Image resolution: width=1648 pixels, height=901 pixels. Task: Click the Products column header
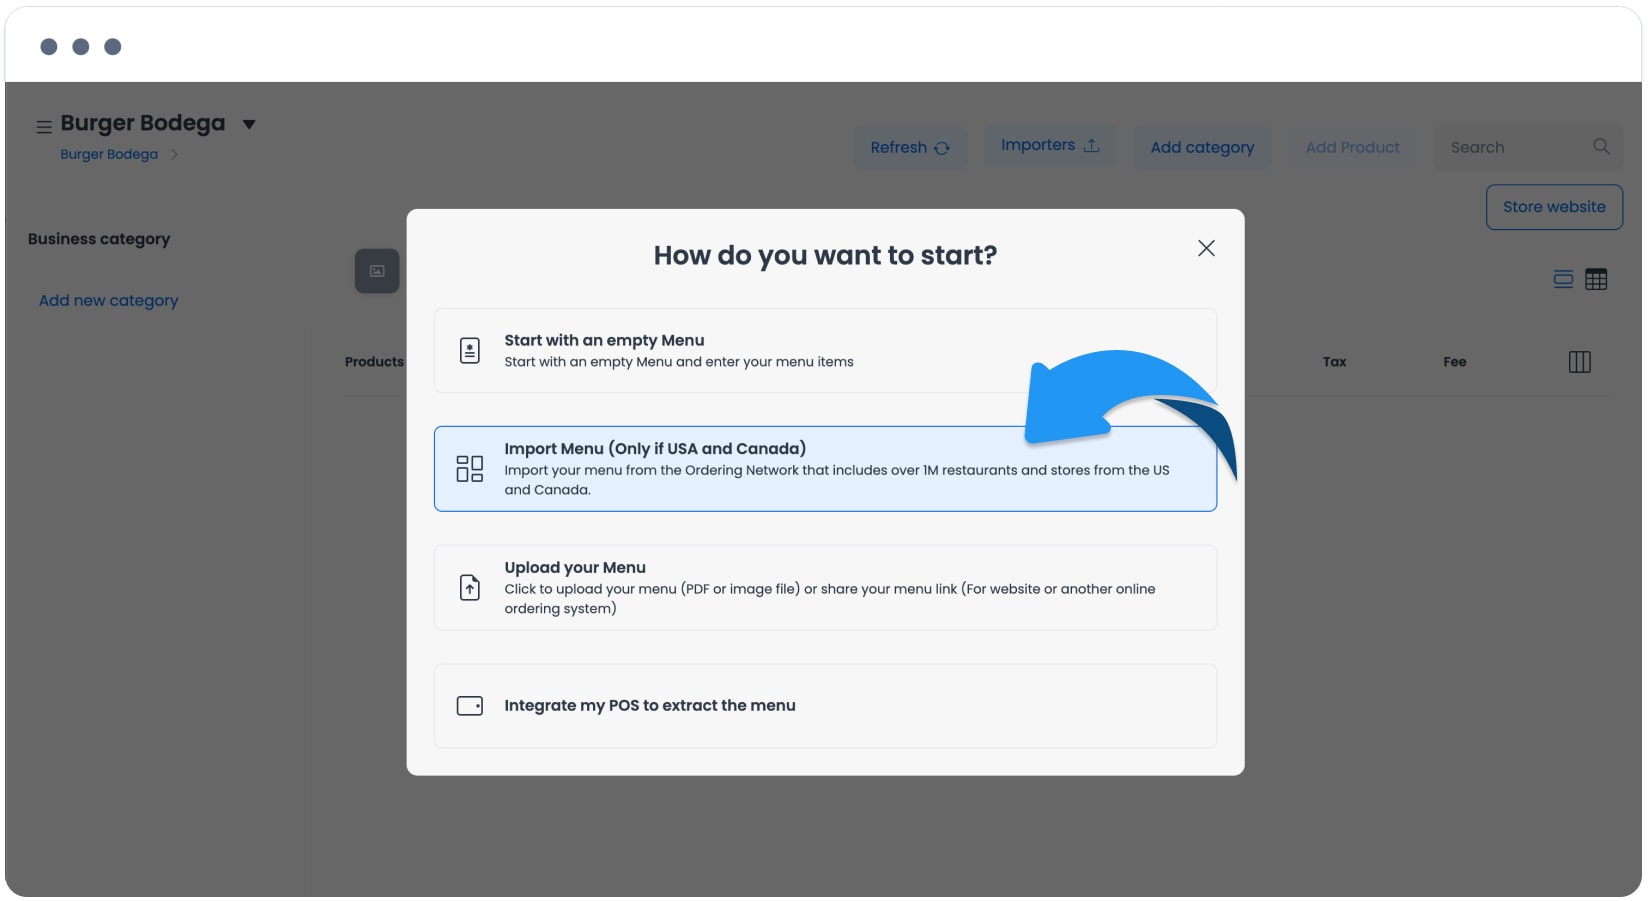point(375,362)
